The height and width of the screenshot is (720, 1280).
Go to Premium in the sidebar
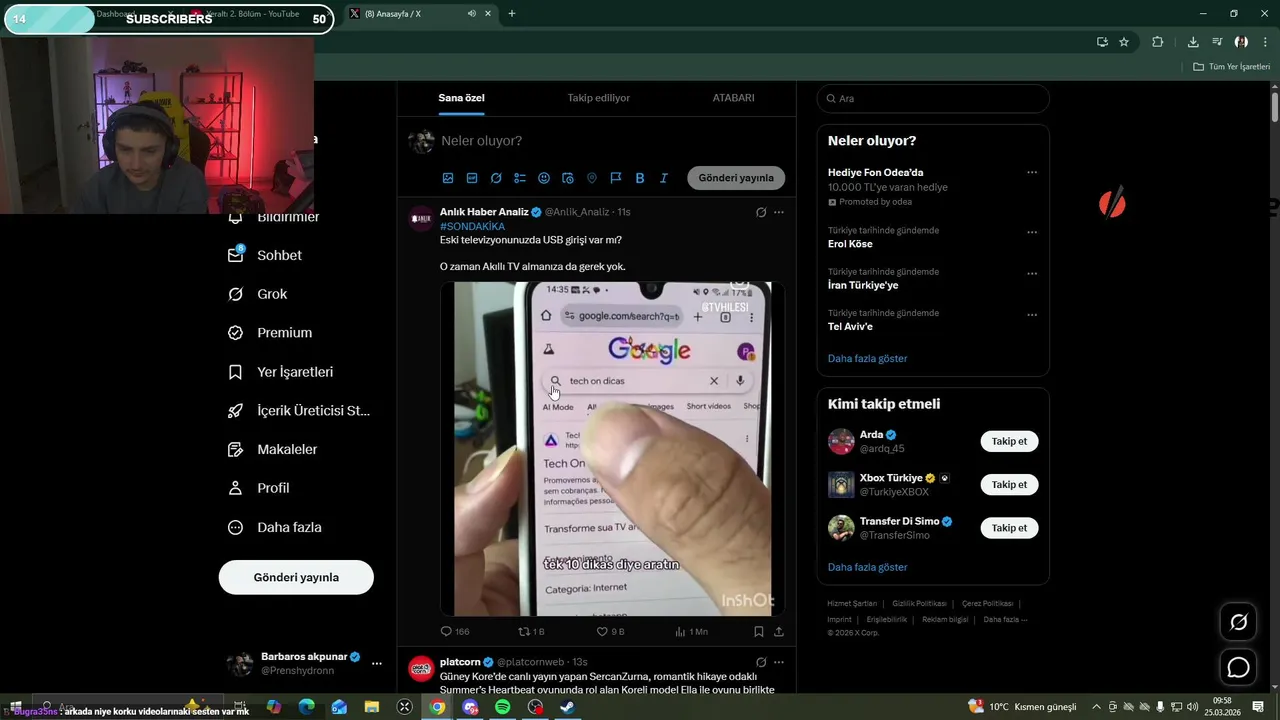[270, 333]
